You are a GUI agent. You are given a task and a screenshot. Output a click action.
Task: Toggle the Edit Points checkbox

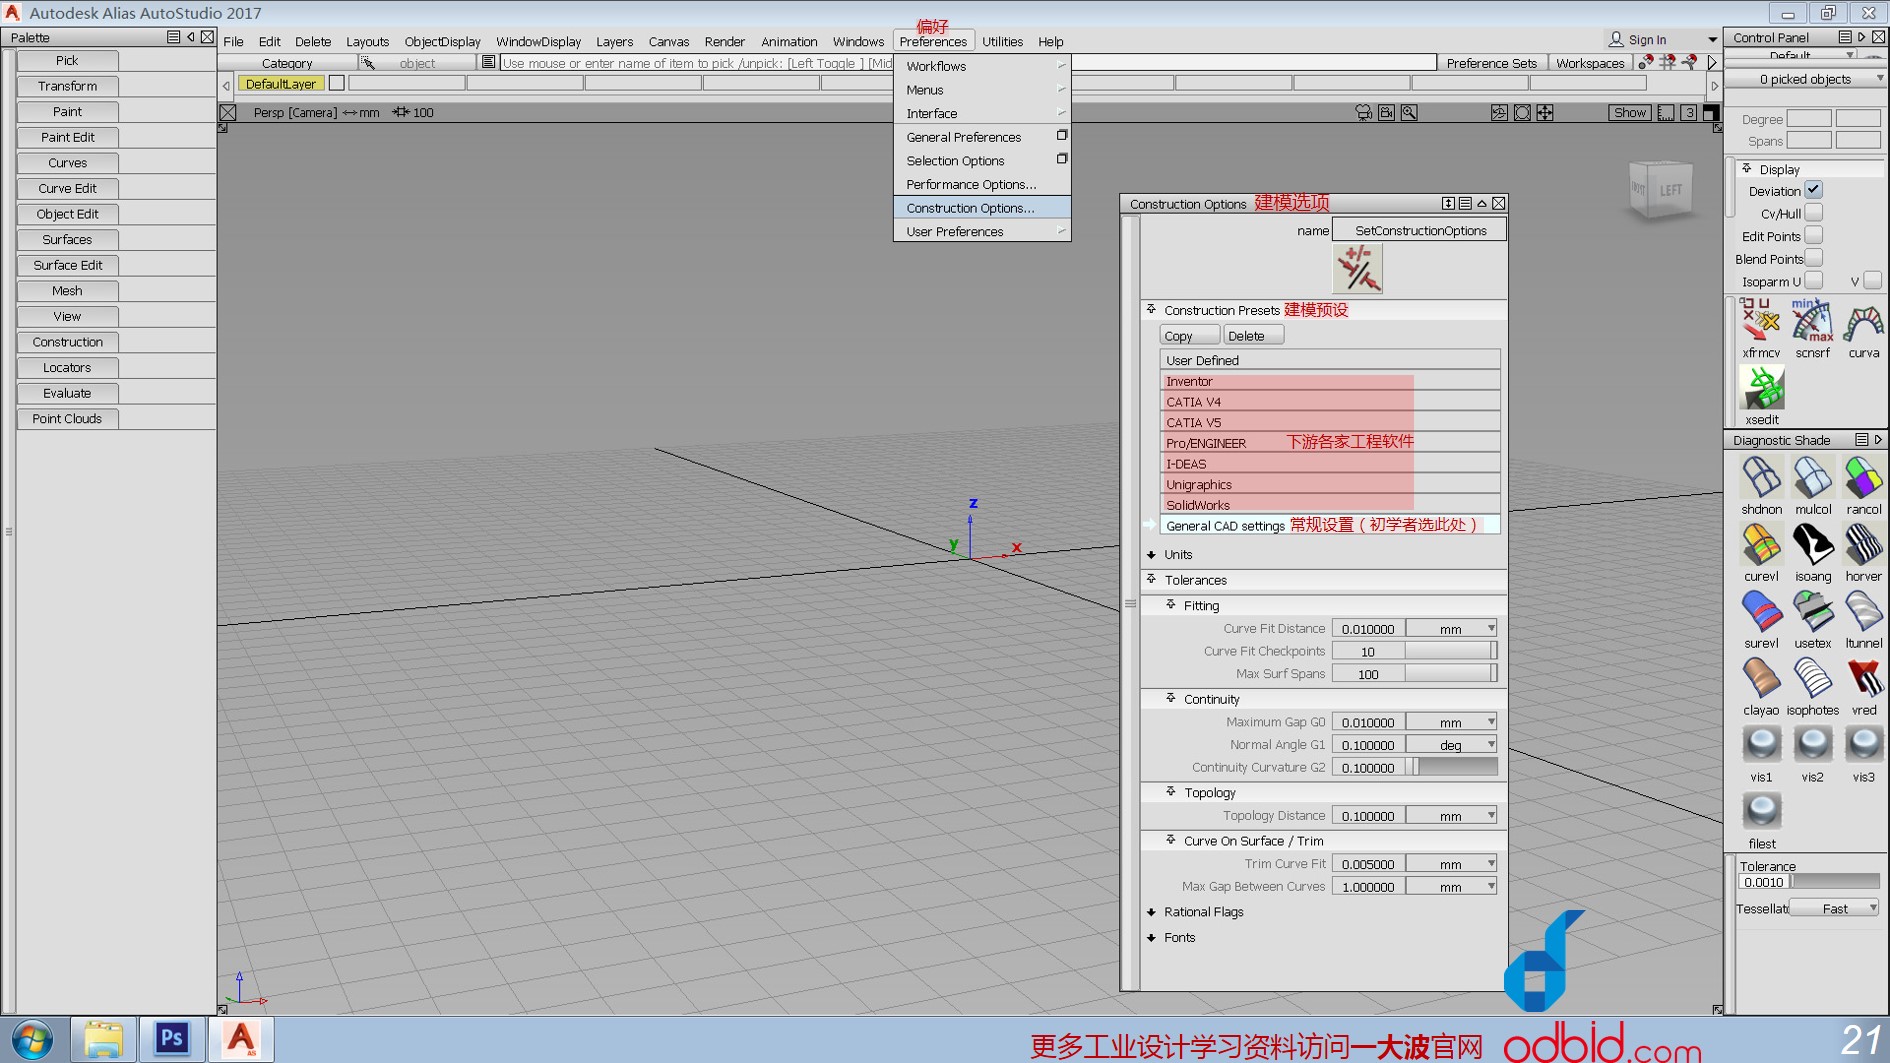click(1813, 236)
